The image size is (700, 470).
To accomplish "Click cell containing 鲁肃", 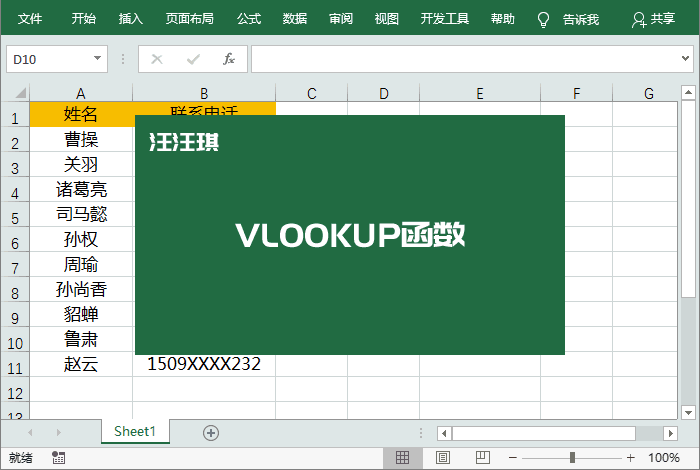I will [x=81, y=339].
